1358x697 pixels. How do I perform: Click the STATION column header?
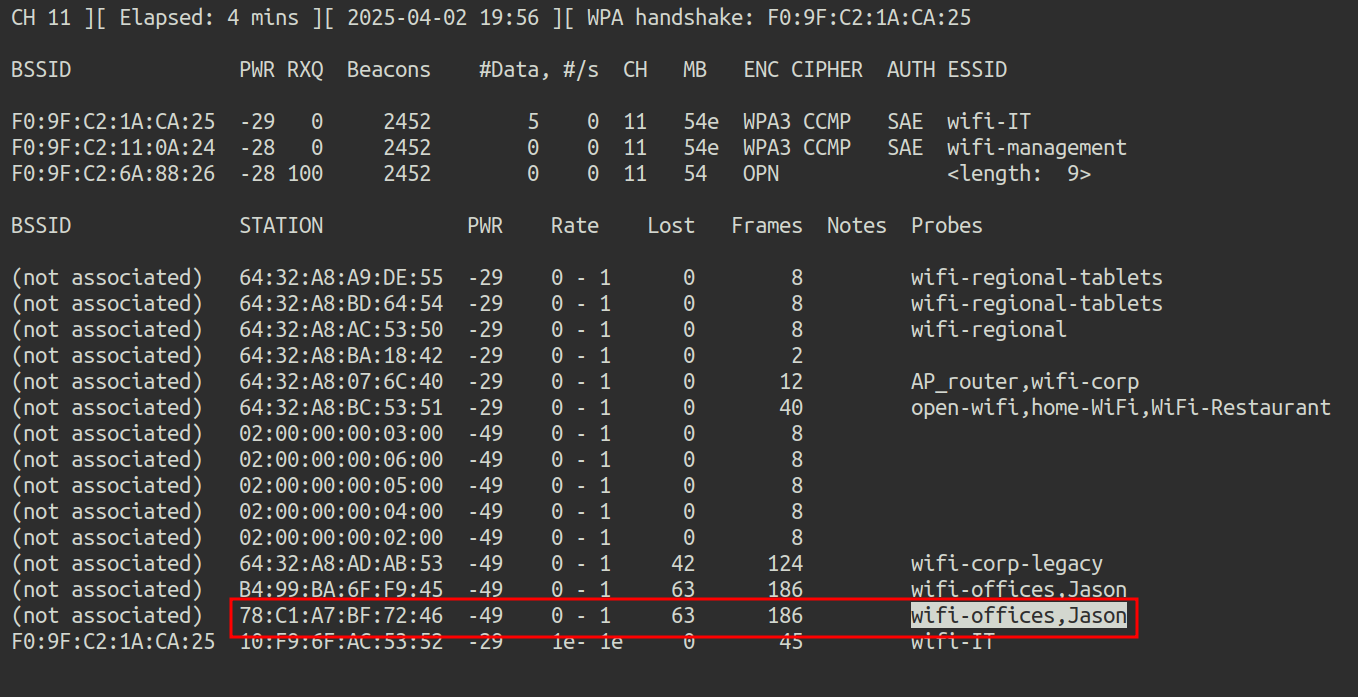coord(281,226)
